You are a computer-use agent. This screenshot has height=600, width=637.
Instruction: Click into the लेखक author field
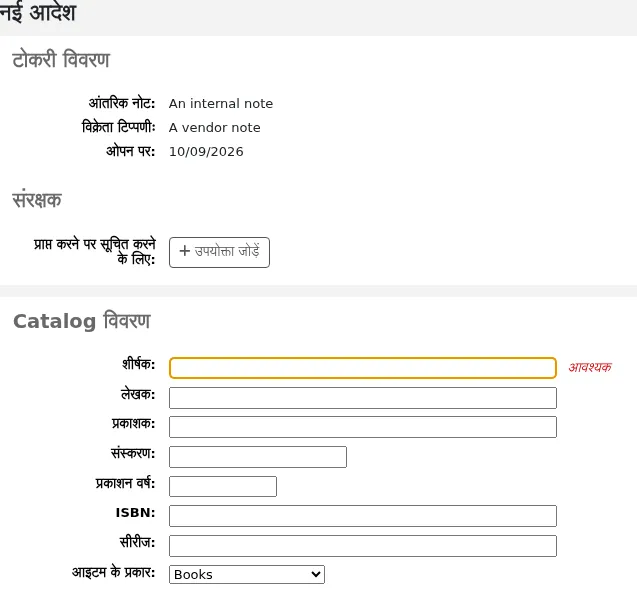pyautogui.click(x=363, y=398)
